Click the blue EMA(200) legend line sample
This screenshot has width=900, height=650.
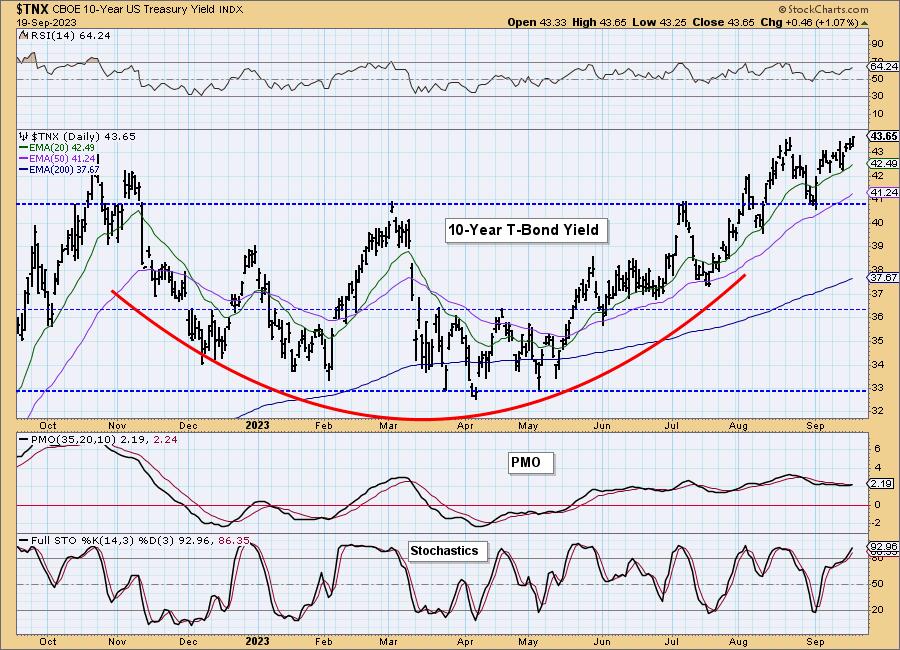coord(24,169)
